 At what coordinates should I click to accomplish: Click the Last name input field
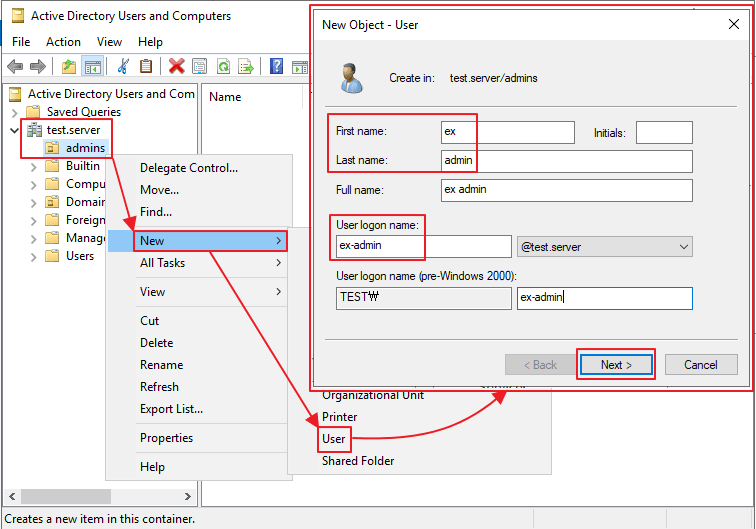pyautogui.click(x=567, y=161)
